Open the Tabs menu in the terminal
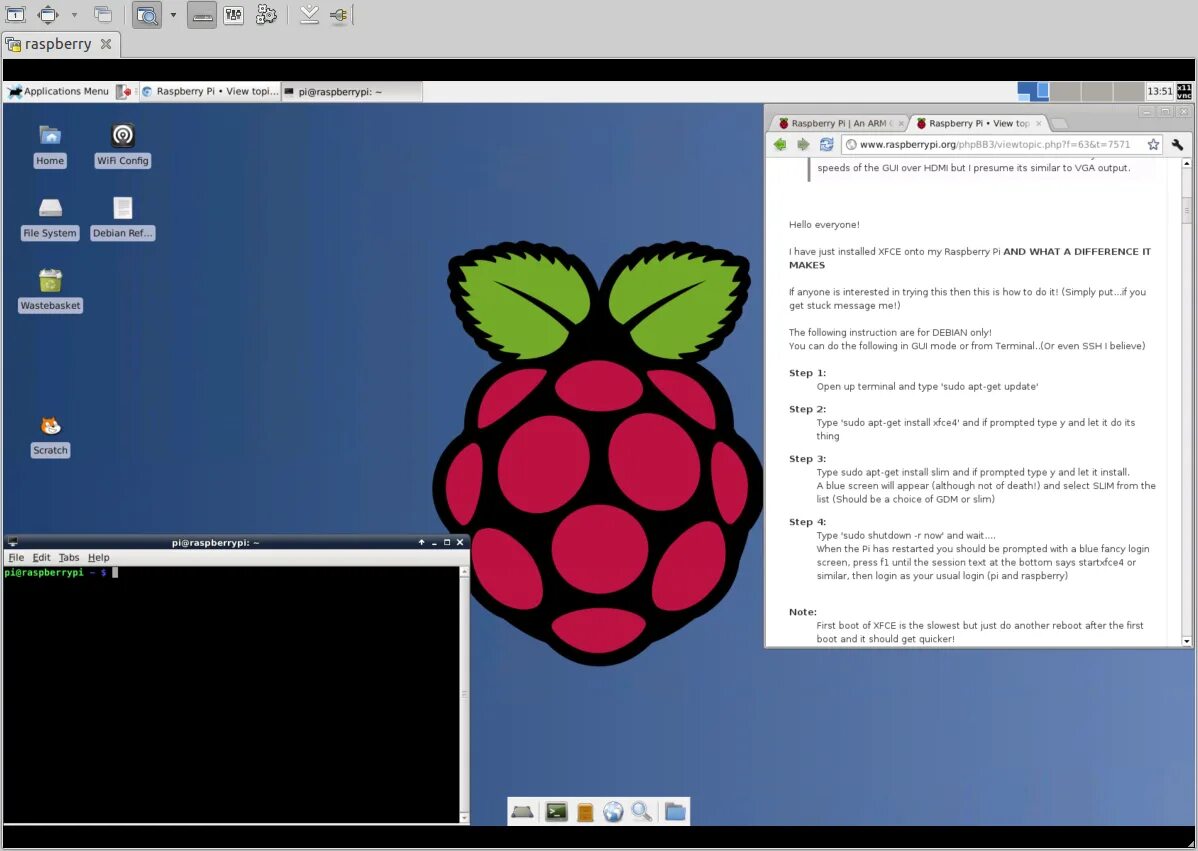1198x851 pixels. pyautogui.click(x=69, y=558)
